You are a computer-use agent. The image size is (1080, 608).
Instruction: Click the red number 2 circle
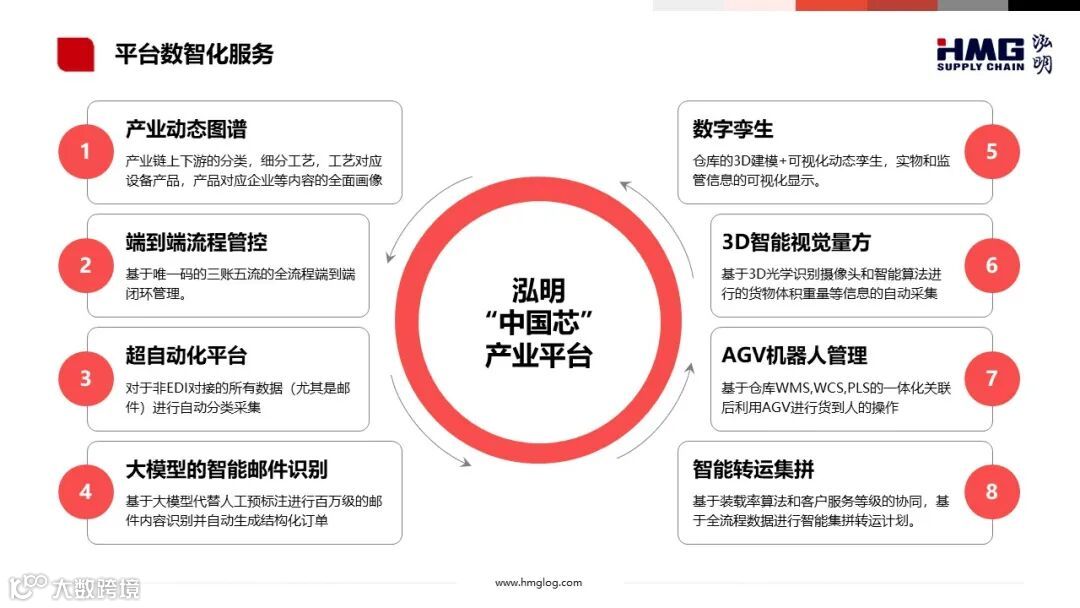[x=85, y=265]
